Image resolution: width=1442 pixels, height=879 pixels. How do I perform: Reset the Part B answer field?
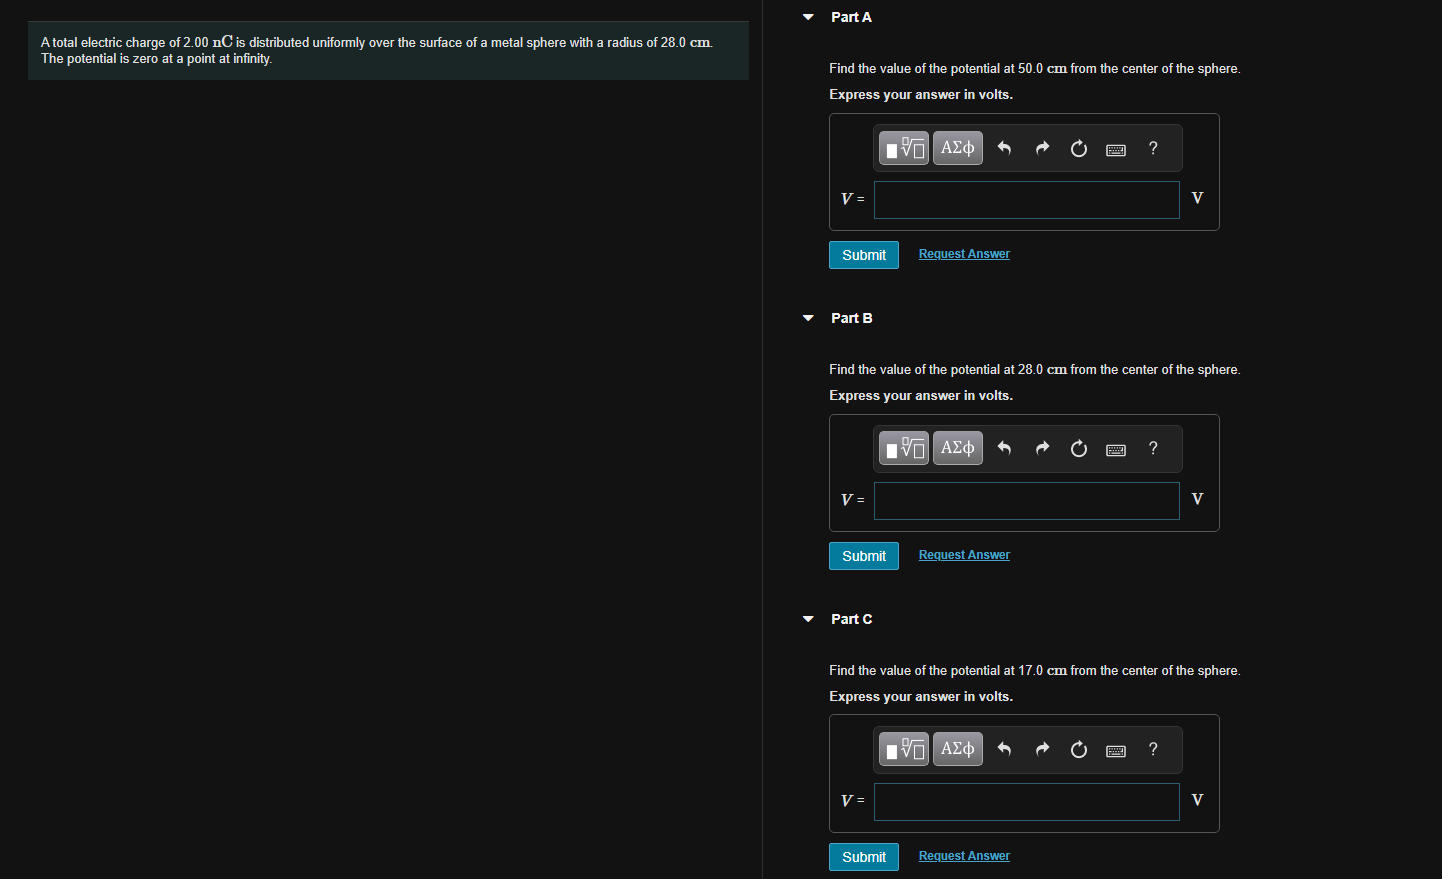1079,448
